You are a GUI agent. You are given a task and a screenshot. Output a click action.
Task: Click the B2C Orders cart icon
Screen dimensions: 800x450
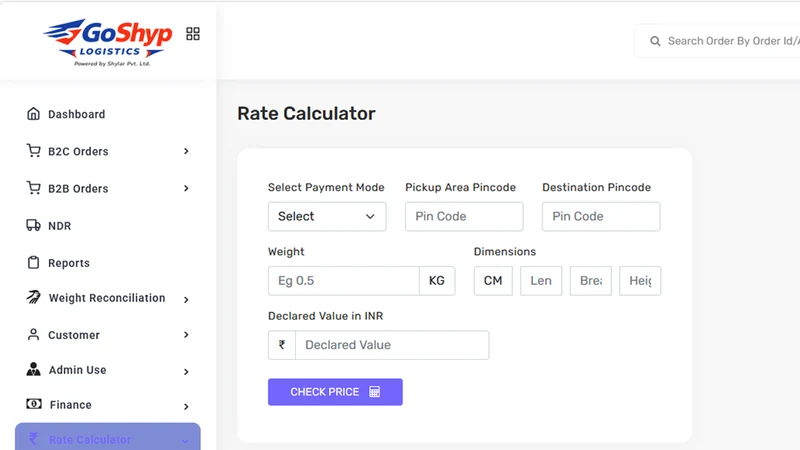click(33, 151)
